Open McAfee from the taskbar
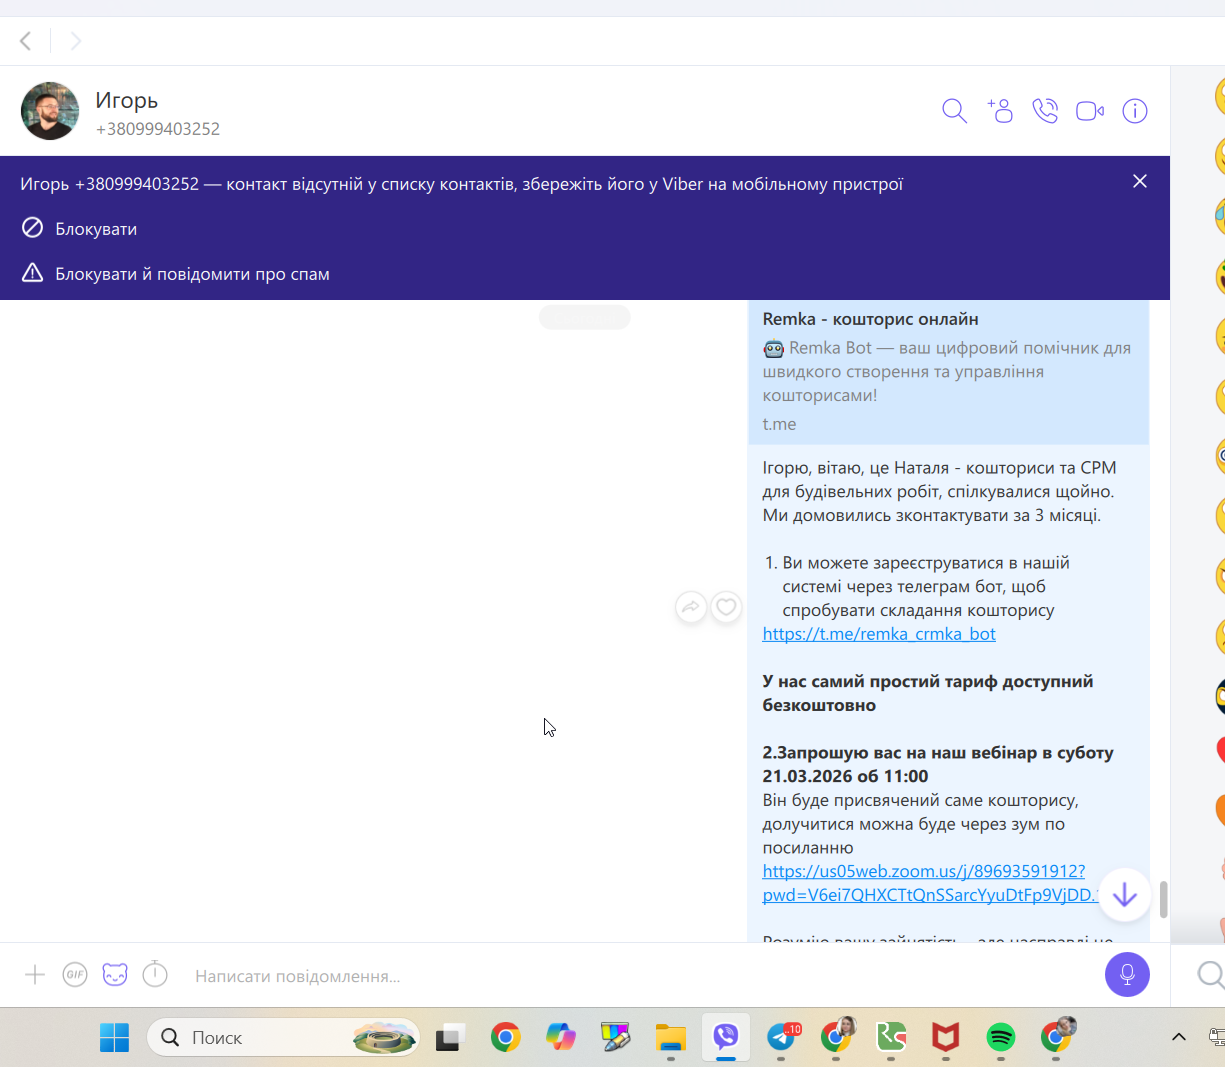The width and height of the screenshot is (1225, 1067). 946,1038
